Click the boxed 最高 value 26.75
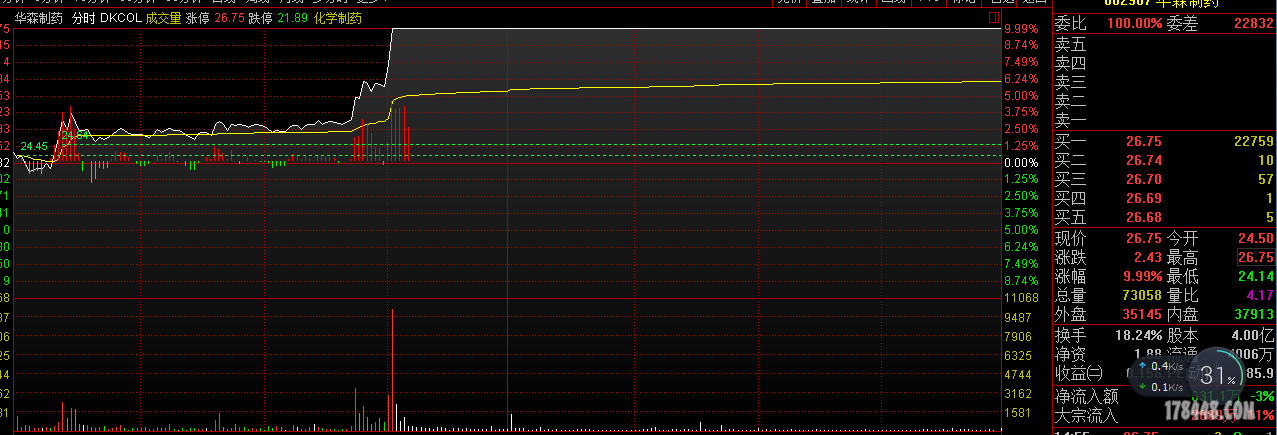The image size is (1277, 435). [x=1256, y=257]
